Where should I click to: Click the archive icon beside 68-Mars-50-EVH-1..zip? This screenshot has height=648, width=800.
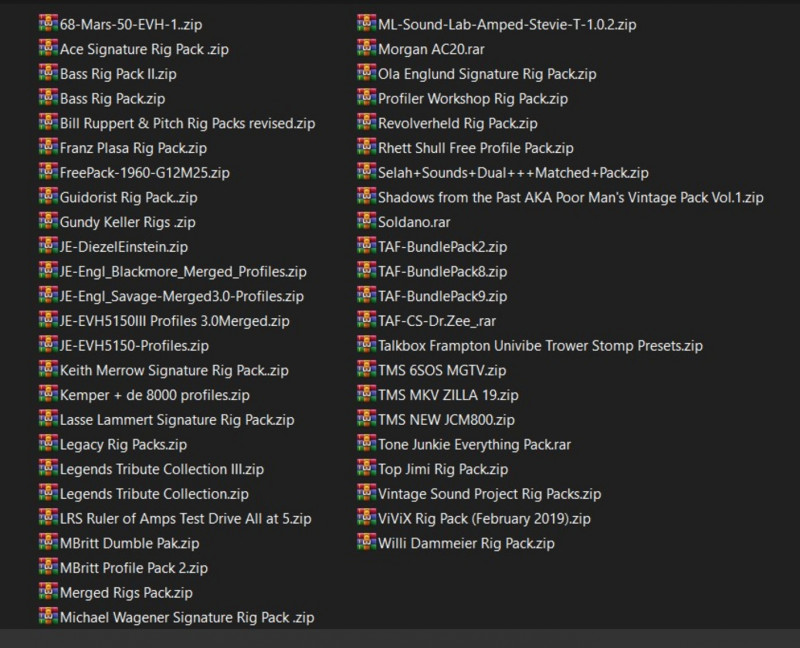[x=47, y=24]
